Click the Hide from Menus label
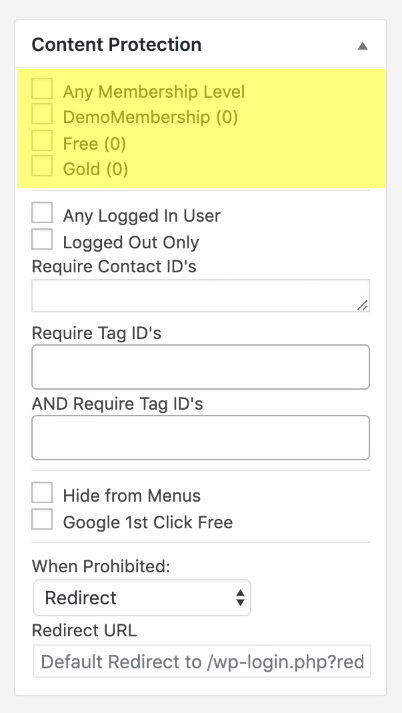 point(131,496)
